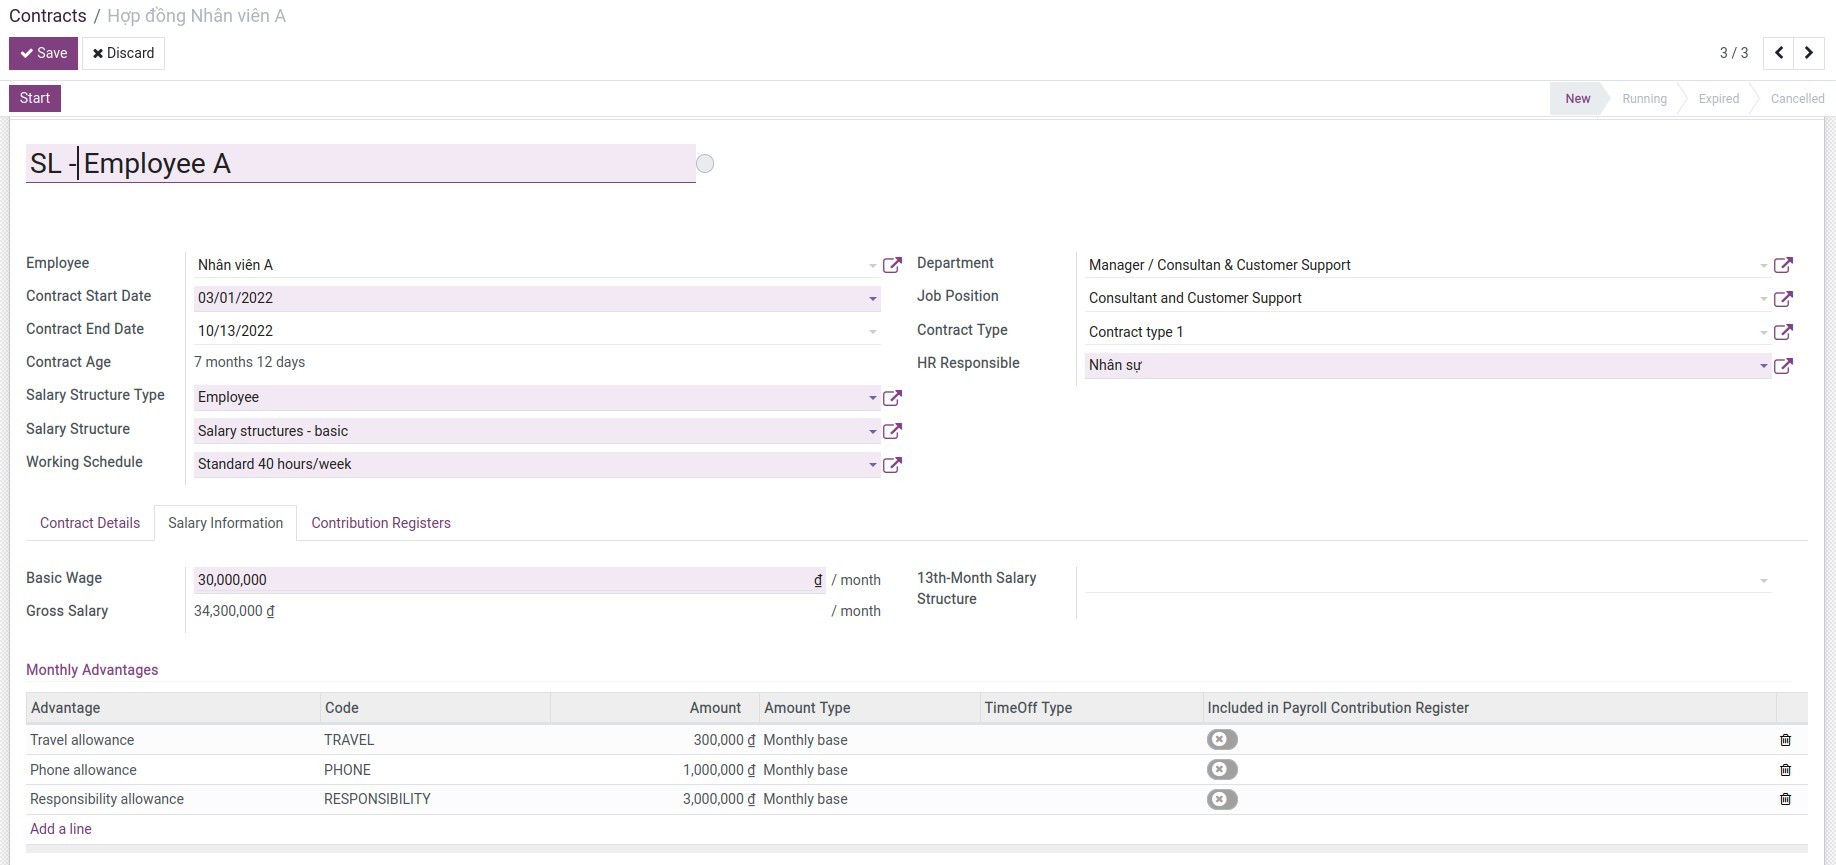This screenshot has height=865, width=1836.
Task: Delete the Travel allowance line
Action: click(1785, 740)
